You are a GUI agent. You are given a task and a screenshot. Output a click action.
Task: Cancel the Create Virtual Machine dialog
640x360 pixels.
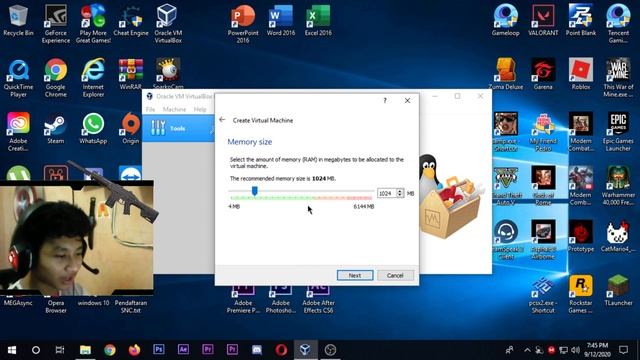(x=395, y=276)
